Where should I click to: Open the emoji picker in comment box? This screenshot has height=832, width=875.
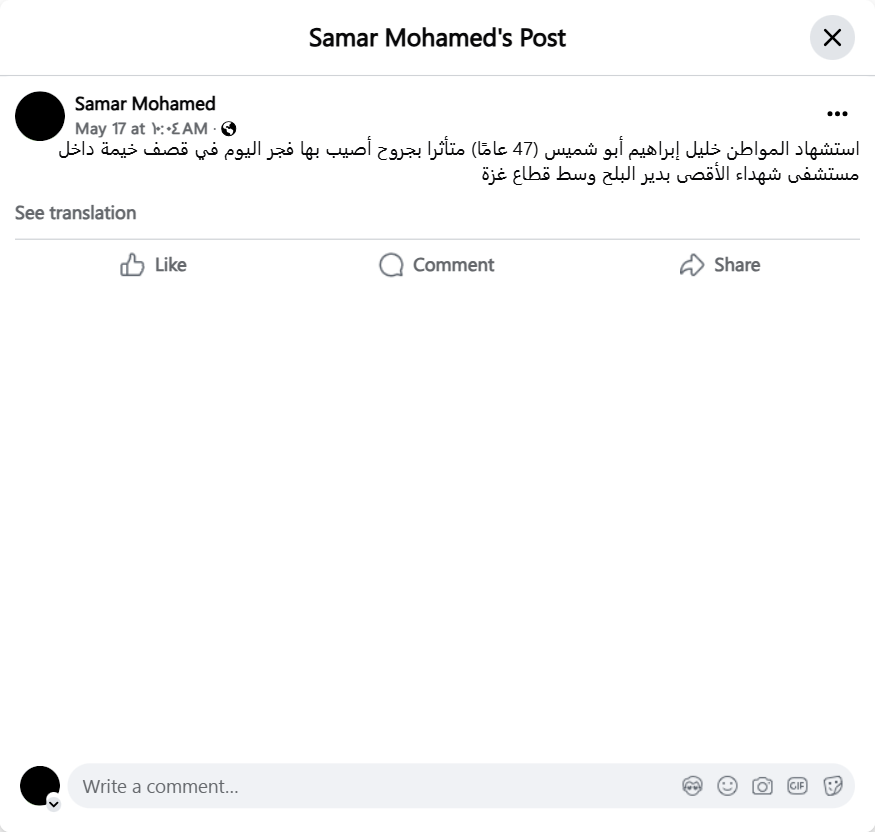[x=727, y=786]
